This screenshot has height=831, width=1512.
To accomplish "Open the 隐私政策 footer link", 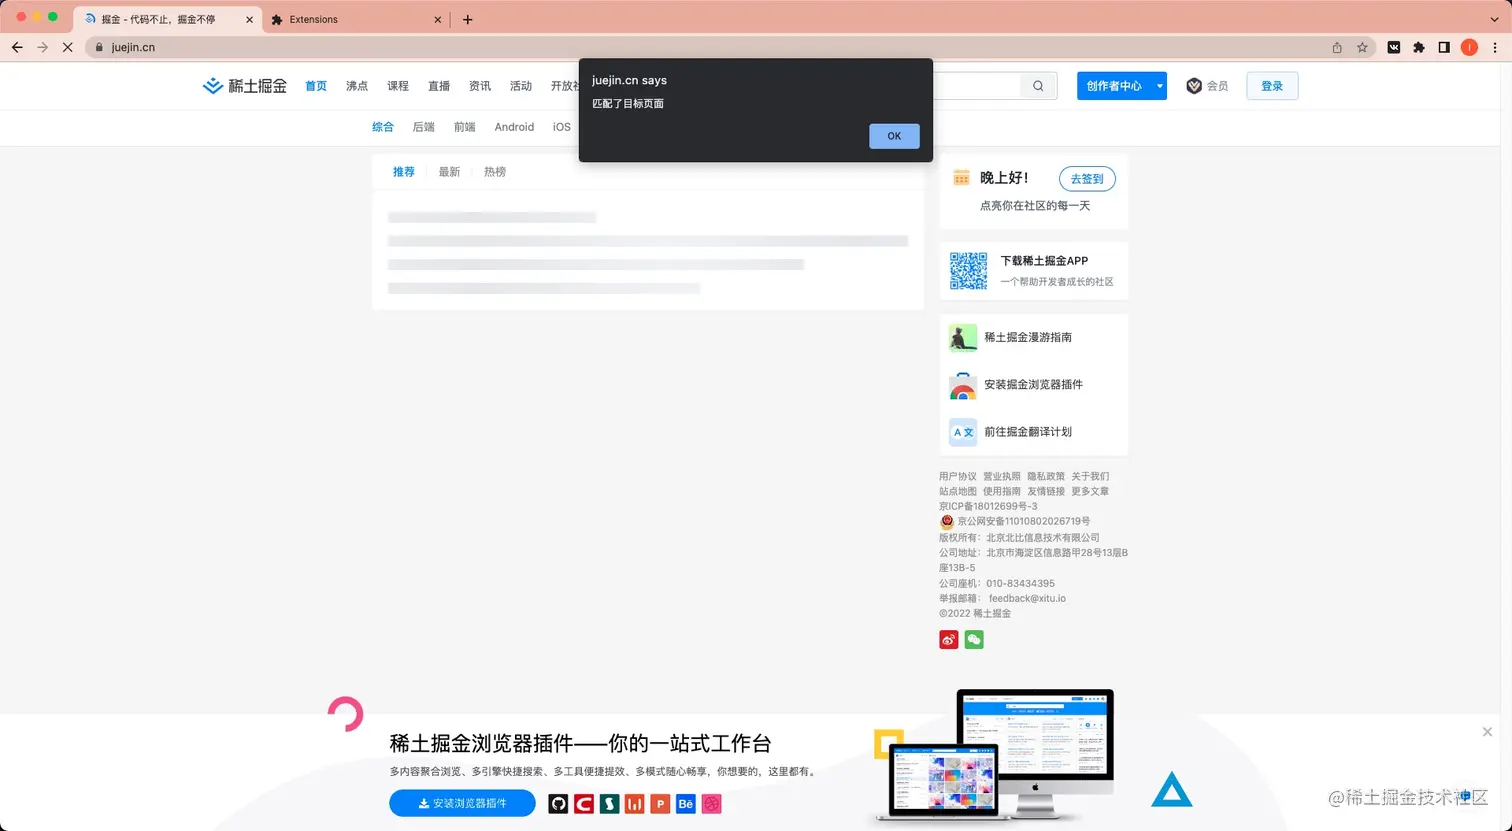I will click(1046, 477).
